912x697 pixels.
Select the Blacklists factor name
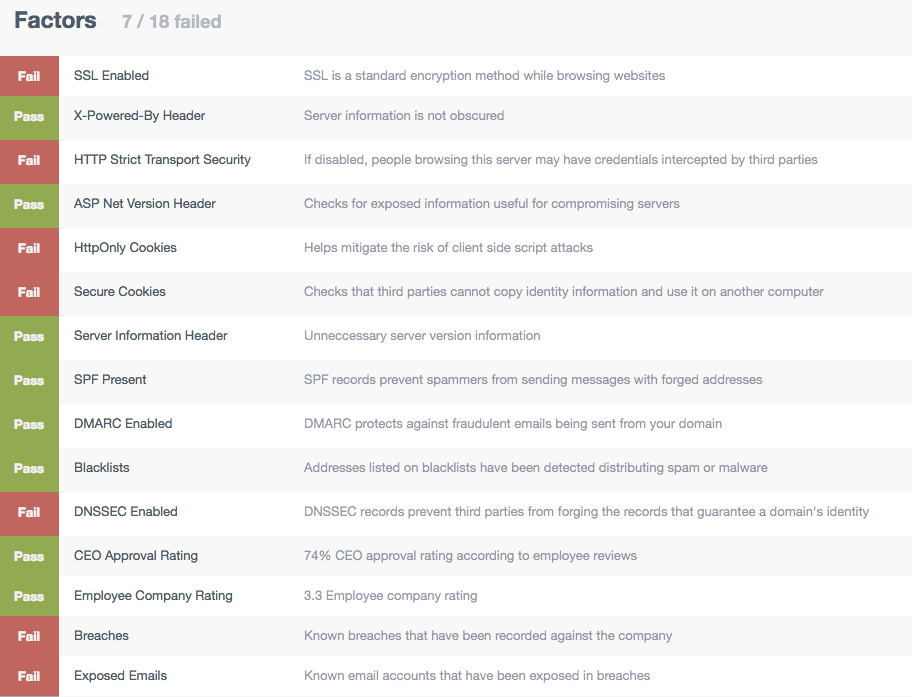(x=101, y=468)
